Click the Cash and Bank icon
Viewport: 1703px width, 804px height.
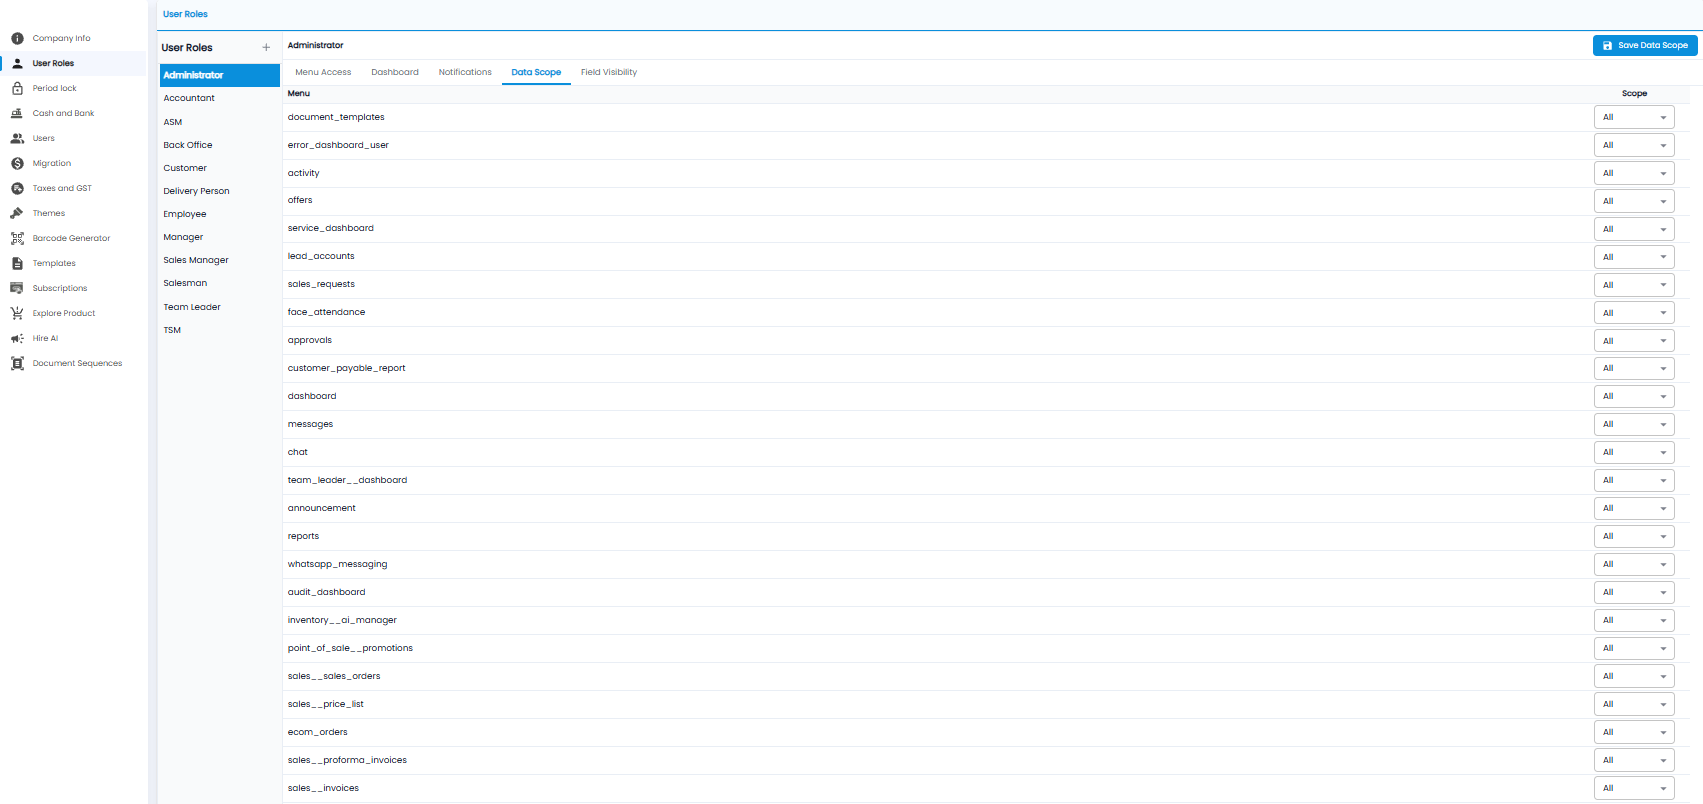click(17, 113)
